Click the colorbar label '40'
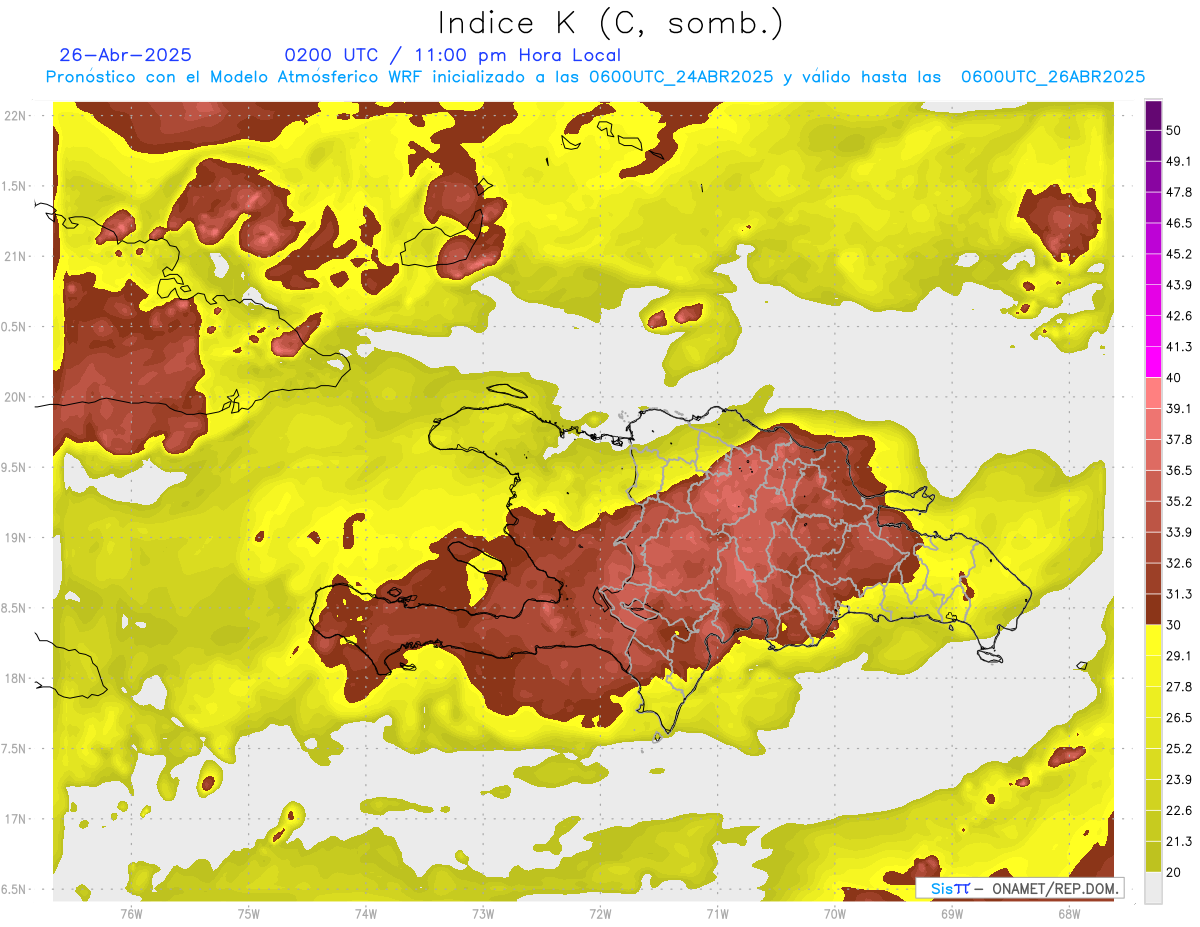The height and width of the screenshot is (927, 1200). [1174, 378]
